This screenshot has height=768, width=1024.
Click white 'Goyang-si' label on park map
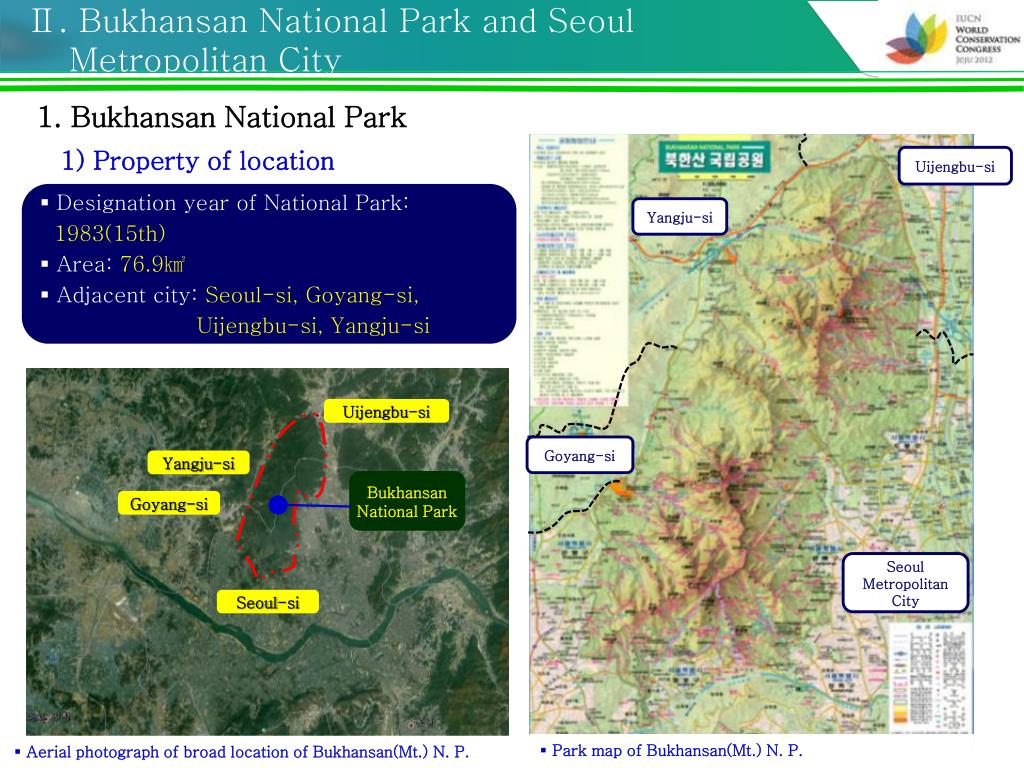580,455
